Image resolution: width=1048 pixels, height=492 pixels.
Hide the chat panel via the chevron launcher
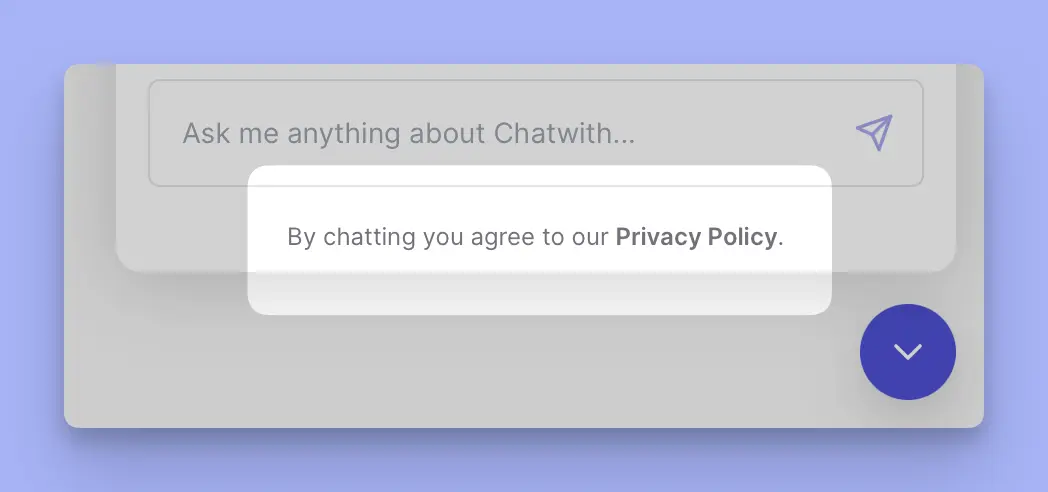coord(907,352)
